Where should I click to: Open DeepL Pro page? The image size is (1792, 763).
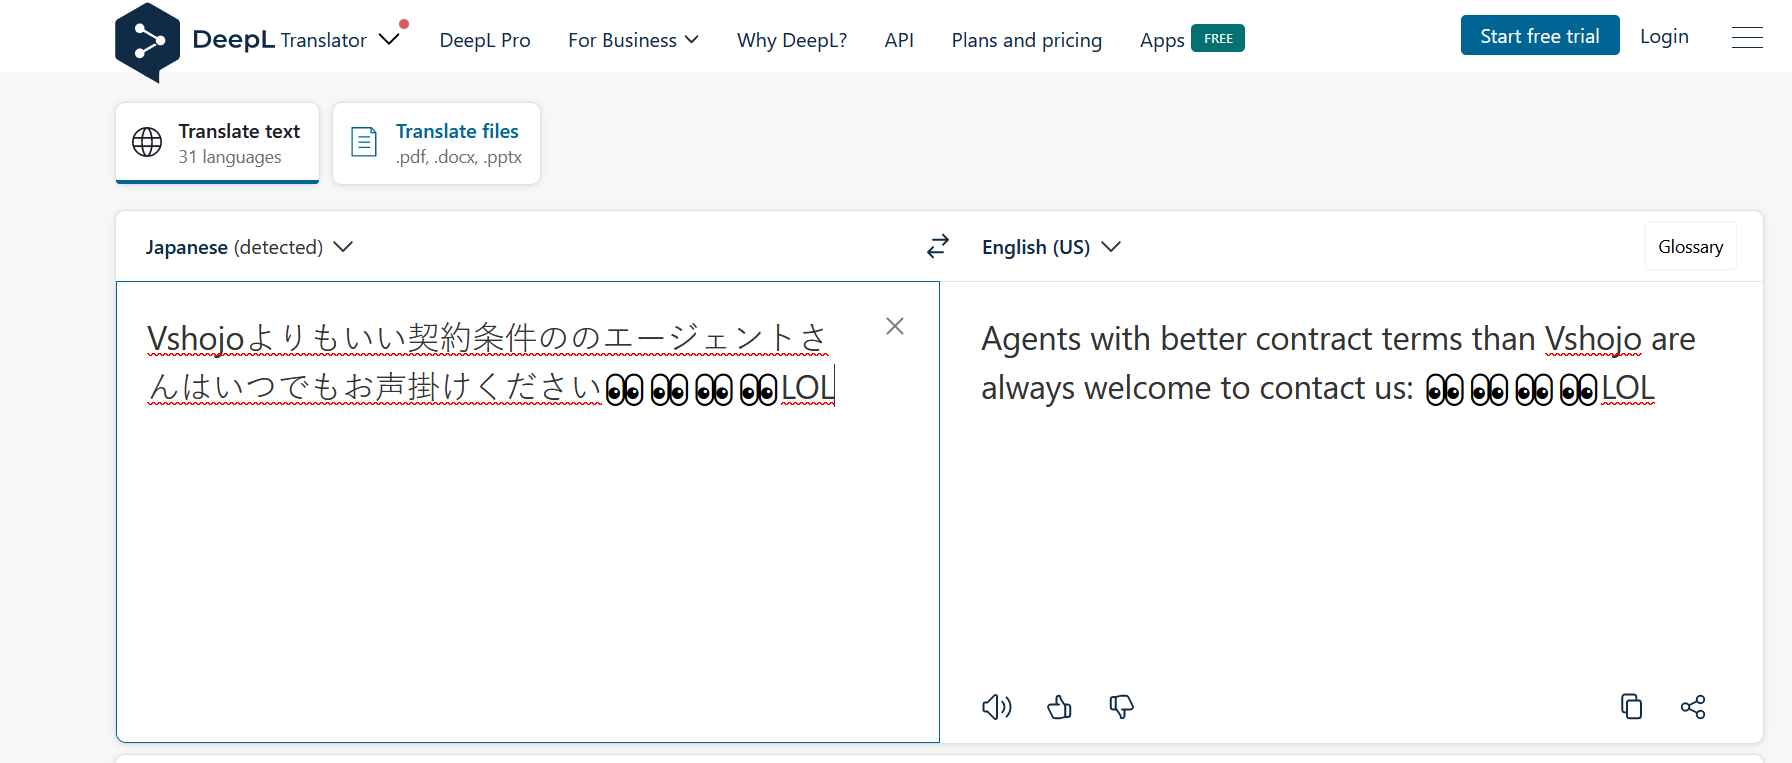click(x=485, y=40)
